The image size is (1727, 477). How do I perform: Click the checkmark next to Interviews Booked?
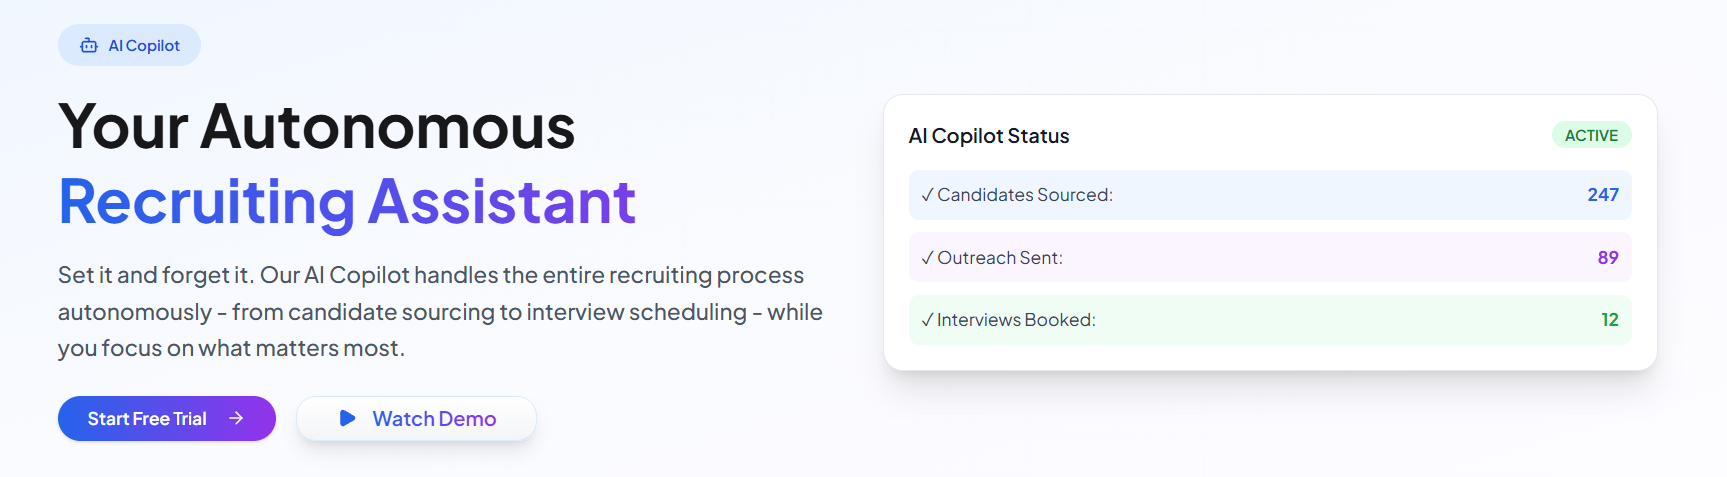(927, 320)
